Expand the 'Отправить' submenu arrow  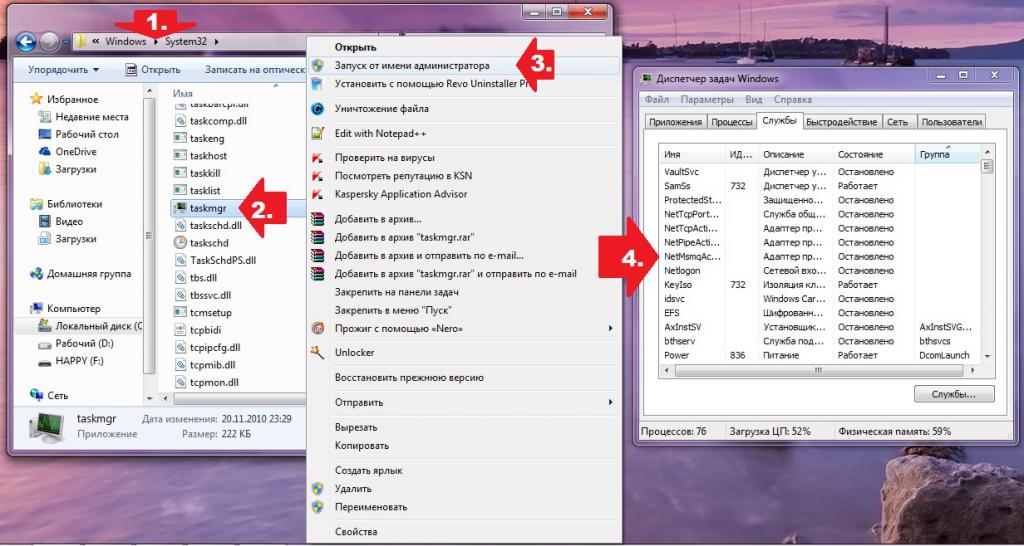(611, 402)
